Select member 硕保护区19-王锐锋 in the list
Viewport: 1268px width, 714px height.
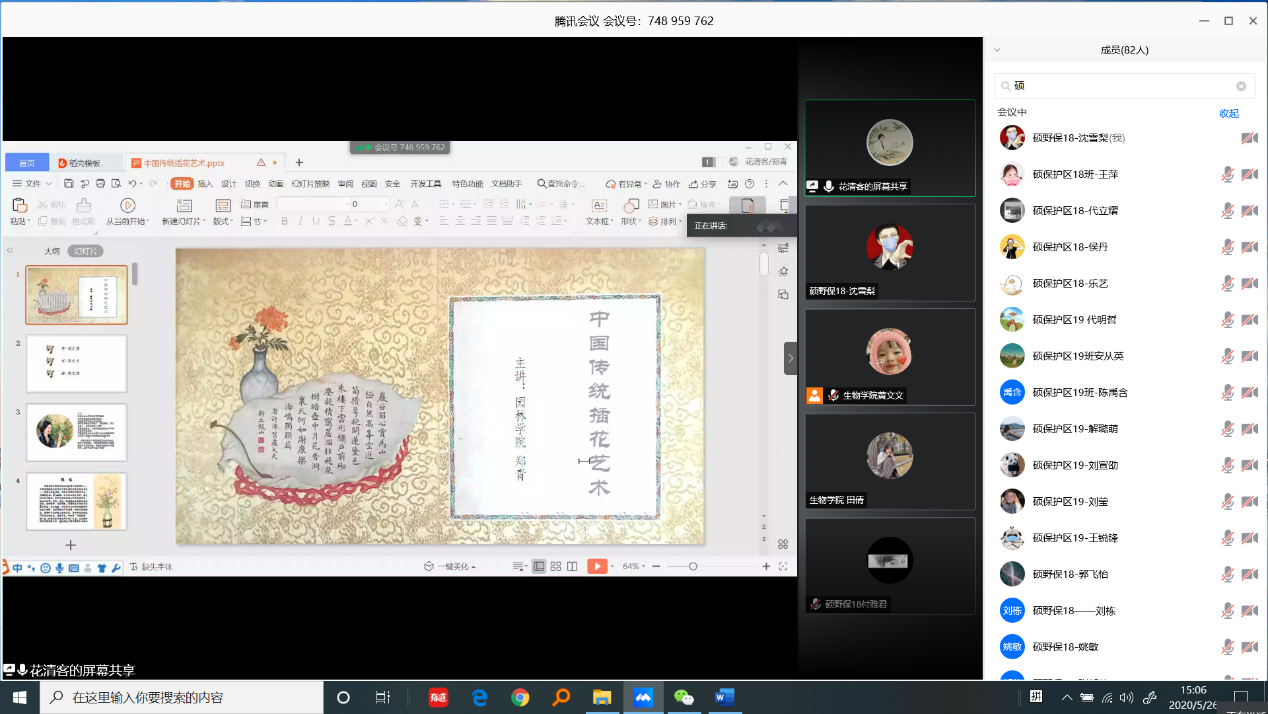pos(1075,538)
